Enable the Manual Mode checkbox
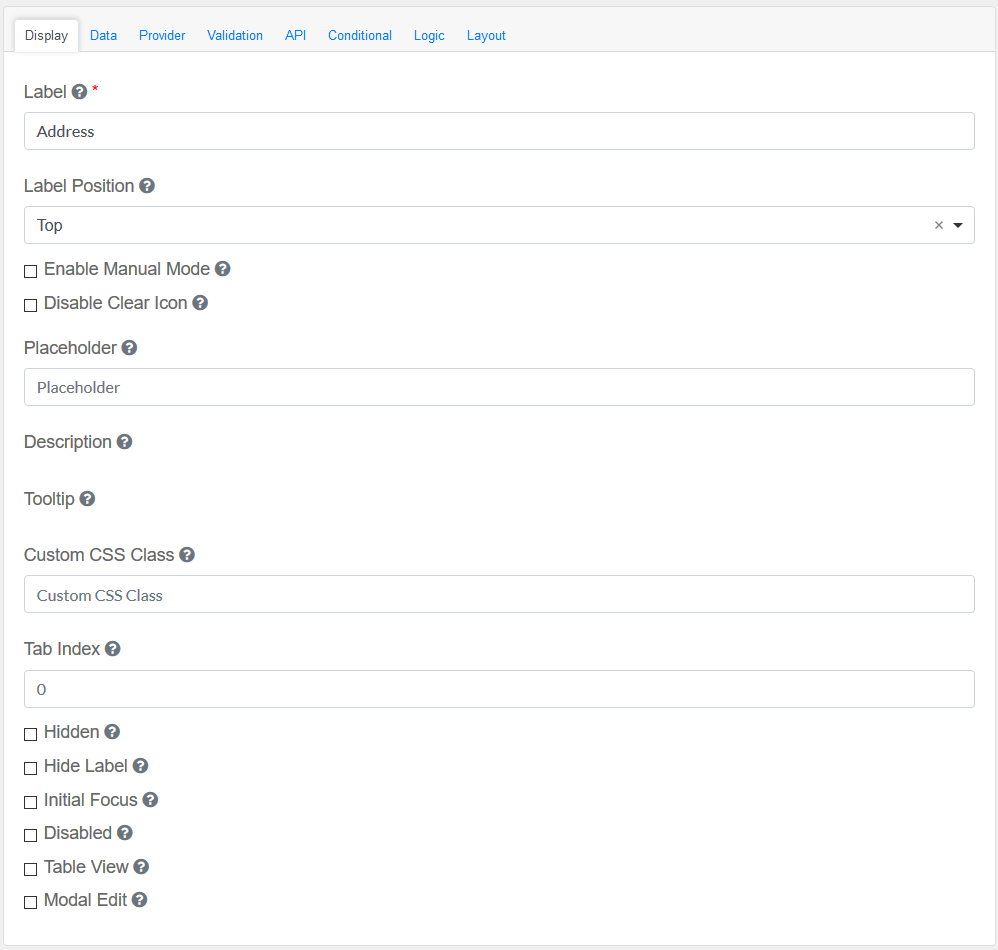998x950 pixels. pos(31,271)
